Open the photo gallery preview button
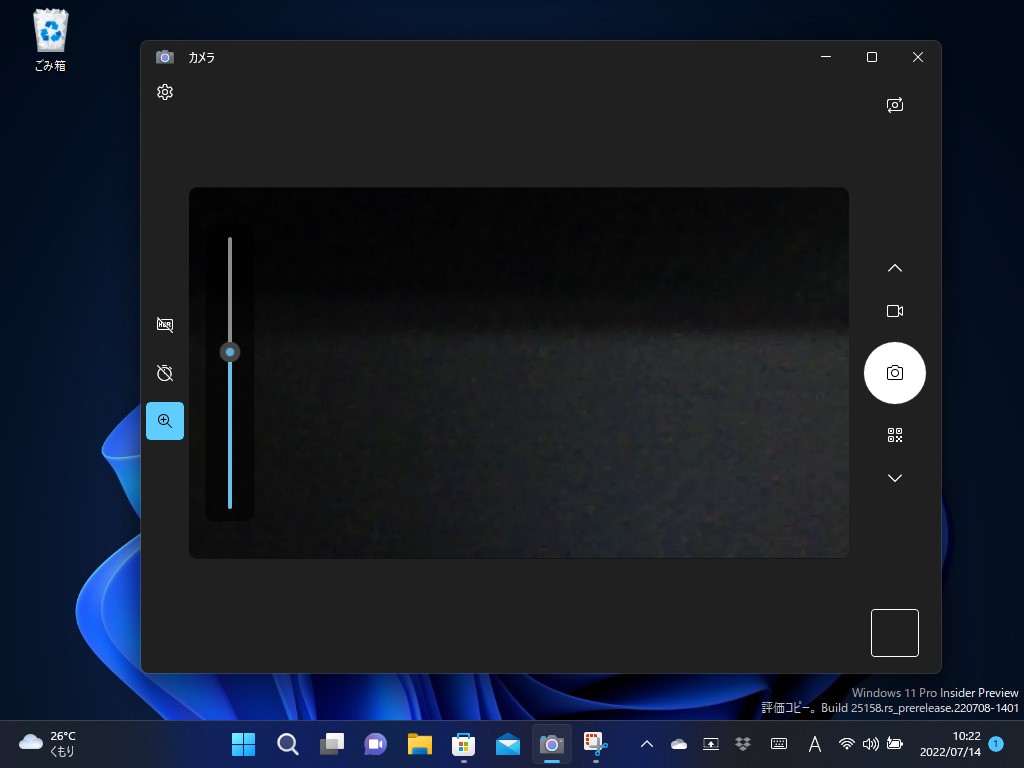 [894, 632]
